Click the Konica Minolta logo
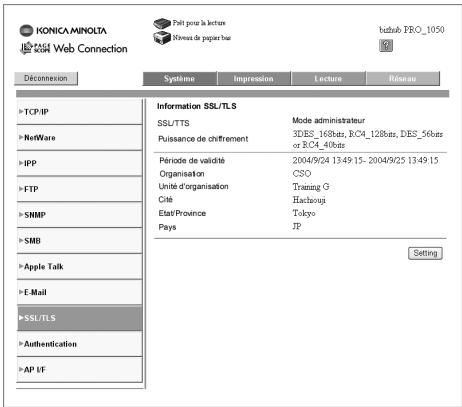 (x=63, y=30)
